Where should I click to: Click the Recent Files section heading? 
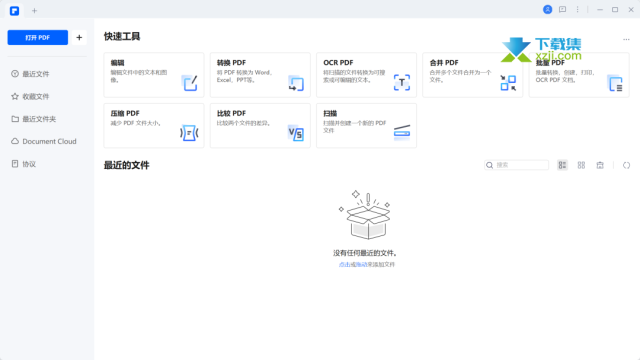tap(127, 165)
